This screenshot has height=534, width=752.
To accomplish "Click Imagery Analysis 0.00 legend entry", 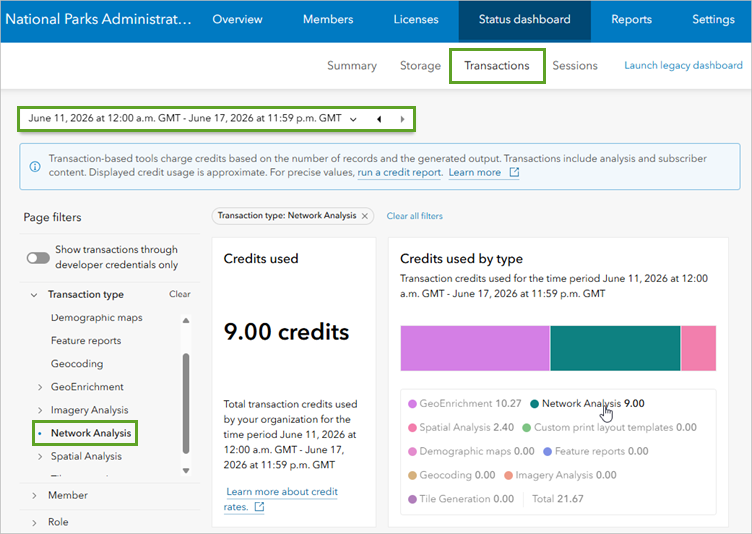I will click(560, 475).
